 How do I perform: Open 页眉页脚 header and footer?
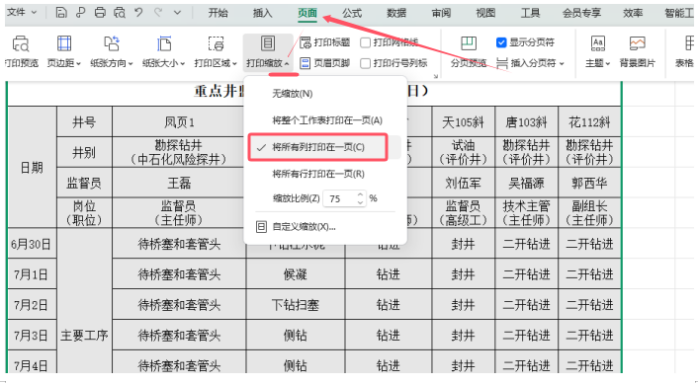(x=325, y=63)
